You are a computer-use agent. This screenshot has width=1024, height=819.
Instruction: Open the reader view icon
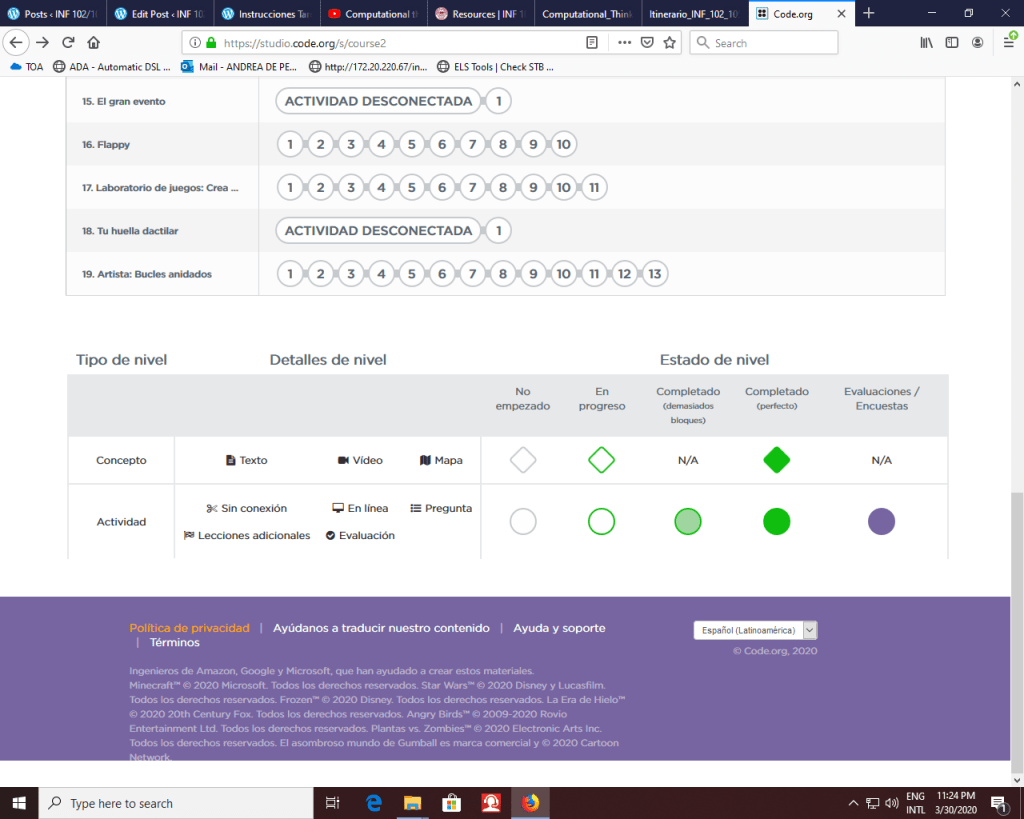[592, 42]
